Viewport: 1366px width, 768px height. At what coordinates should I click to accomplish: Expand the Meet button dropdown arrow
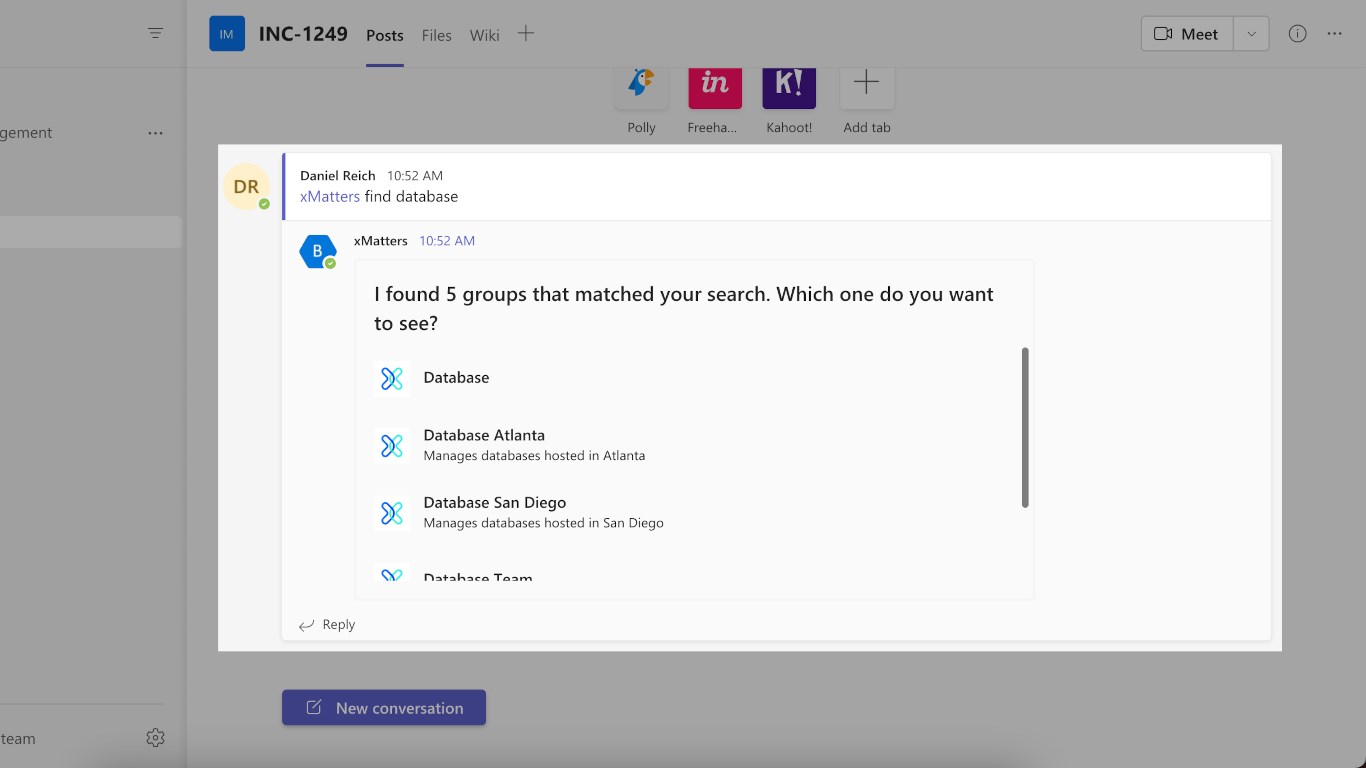[x=1251, y=34]
